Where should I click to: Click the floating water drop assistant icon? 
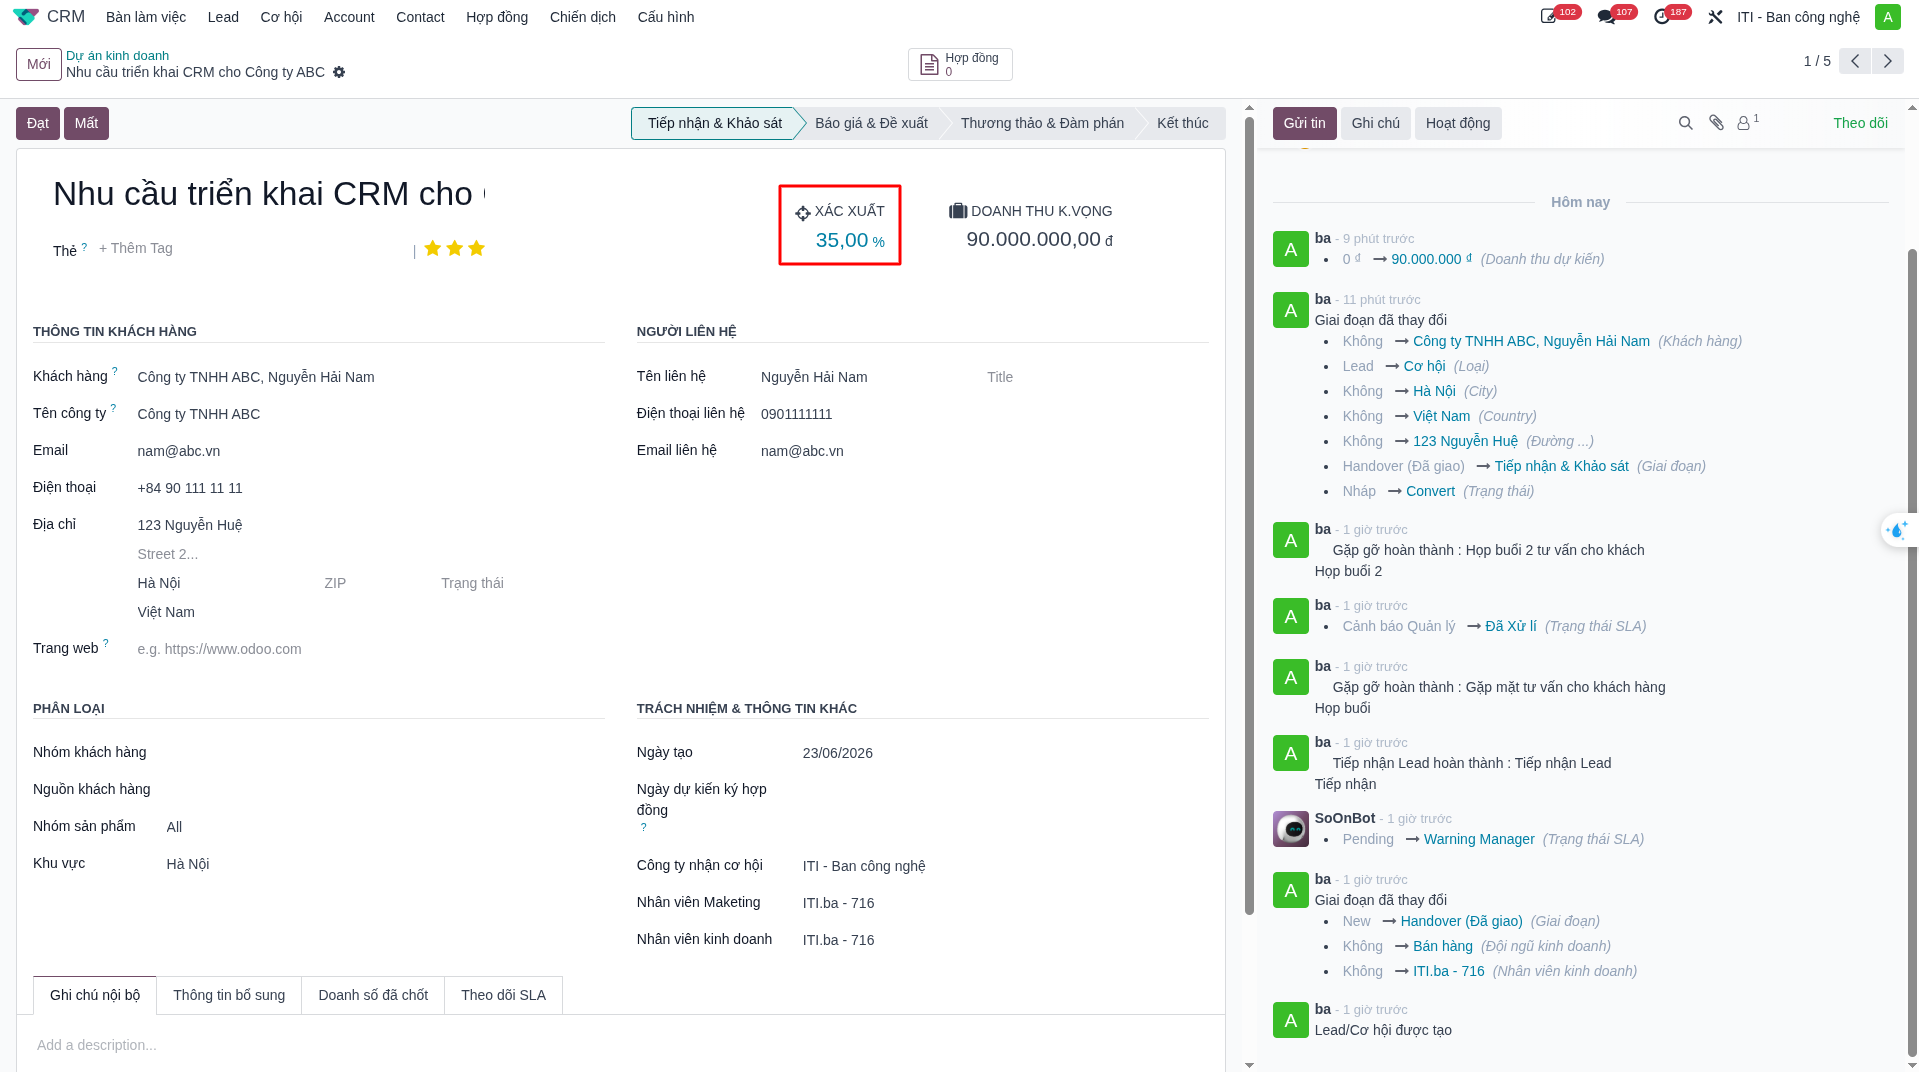tap(1897, 530)
